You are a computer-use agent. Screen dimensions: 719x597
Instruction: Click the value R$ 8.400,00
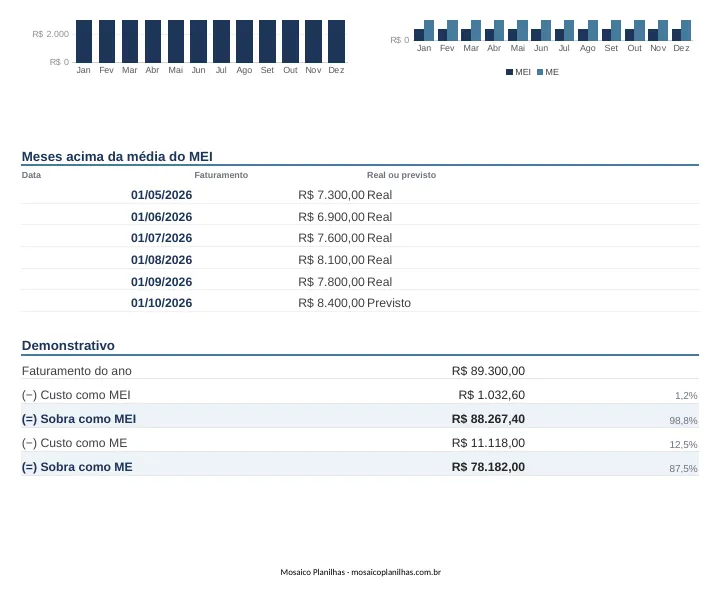click(x=331, y=303)
